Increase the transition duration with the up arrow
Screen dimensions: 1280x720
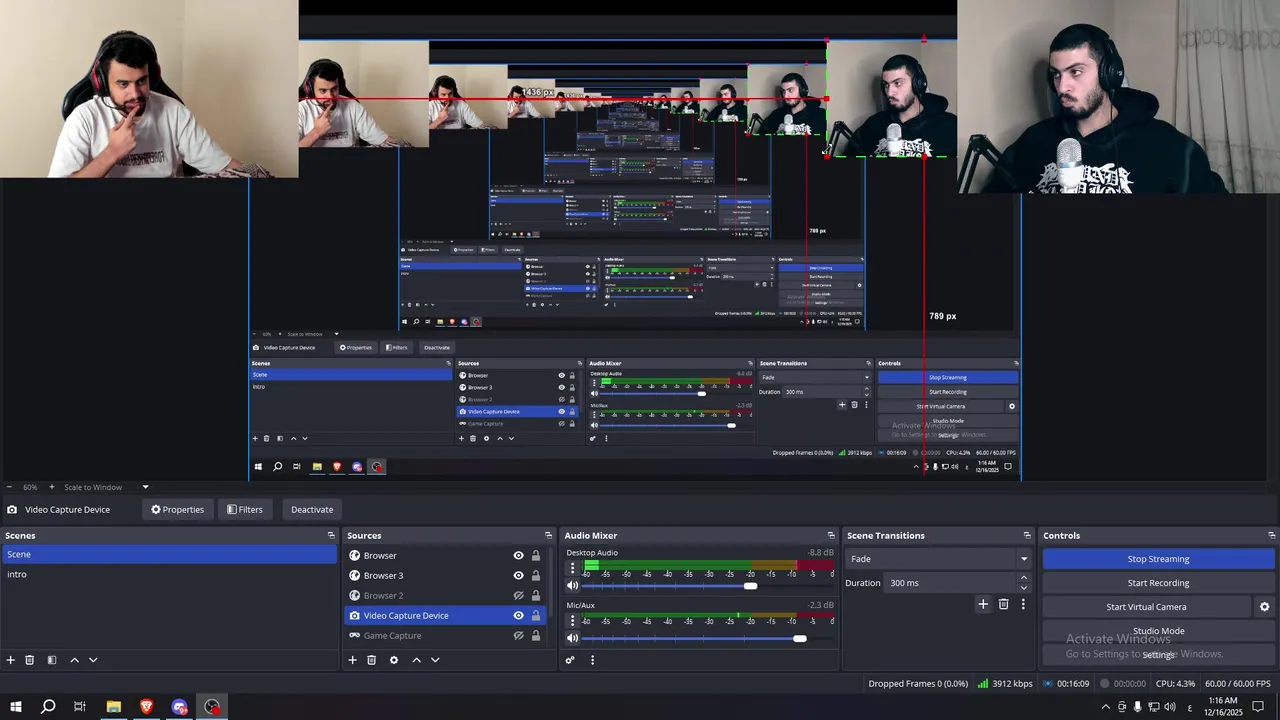point(1023,578)
